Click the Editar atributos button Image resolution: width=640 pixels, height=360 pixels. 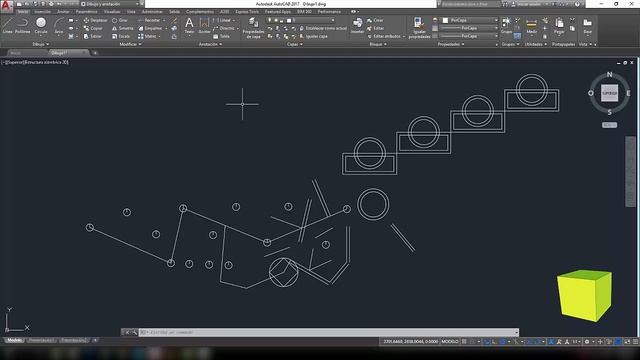[x=386, y=36]
